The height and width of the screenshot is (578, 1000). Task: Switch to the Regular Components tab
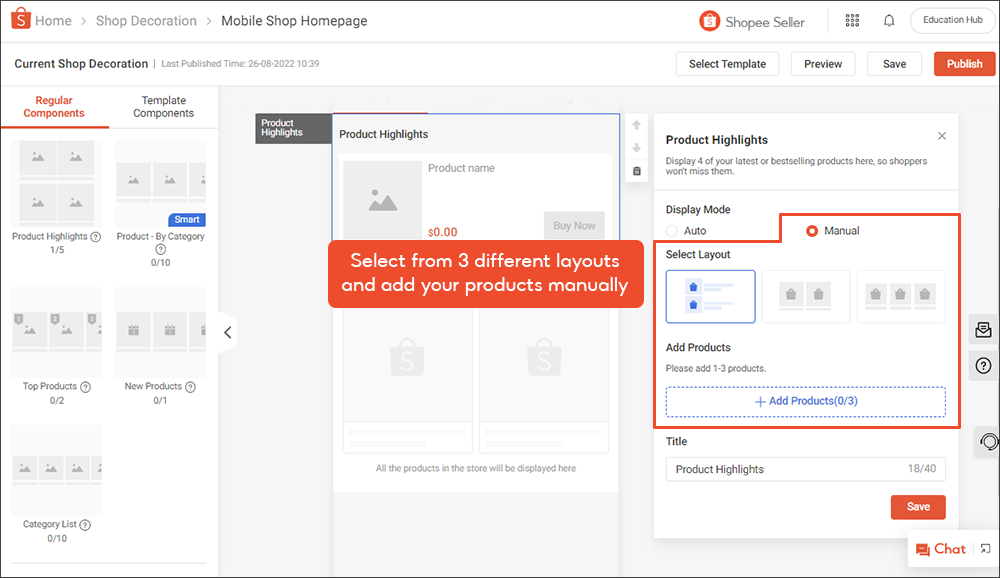tap(54, 107)
